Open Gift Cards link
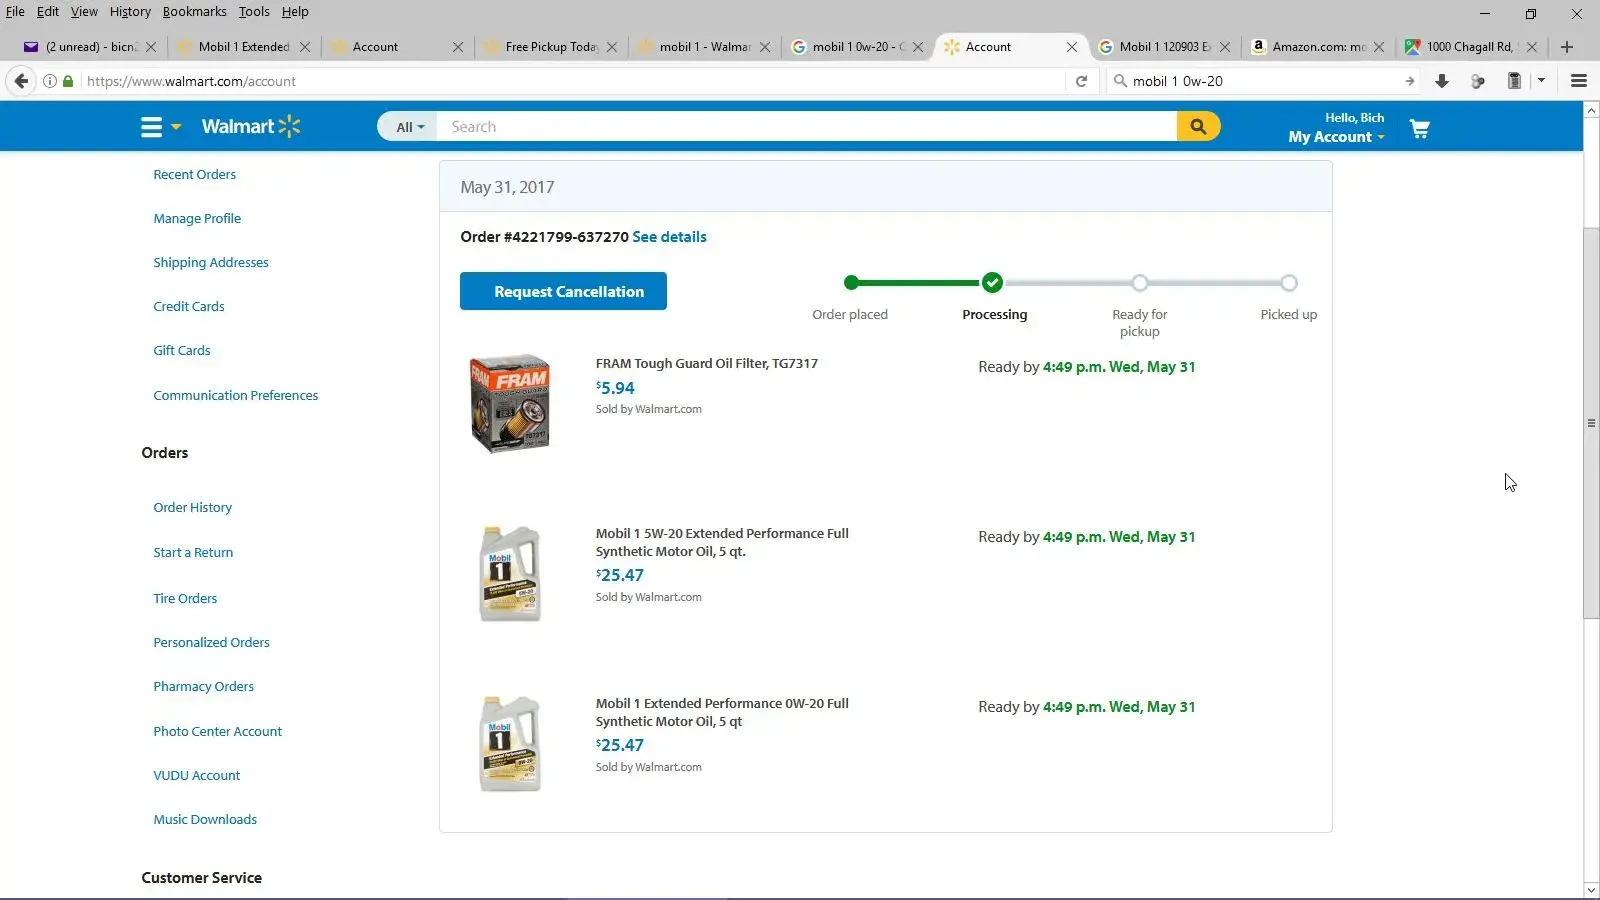This screenshot has width=1600, height=900. pyautogui.click(x=182, y=351)
